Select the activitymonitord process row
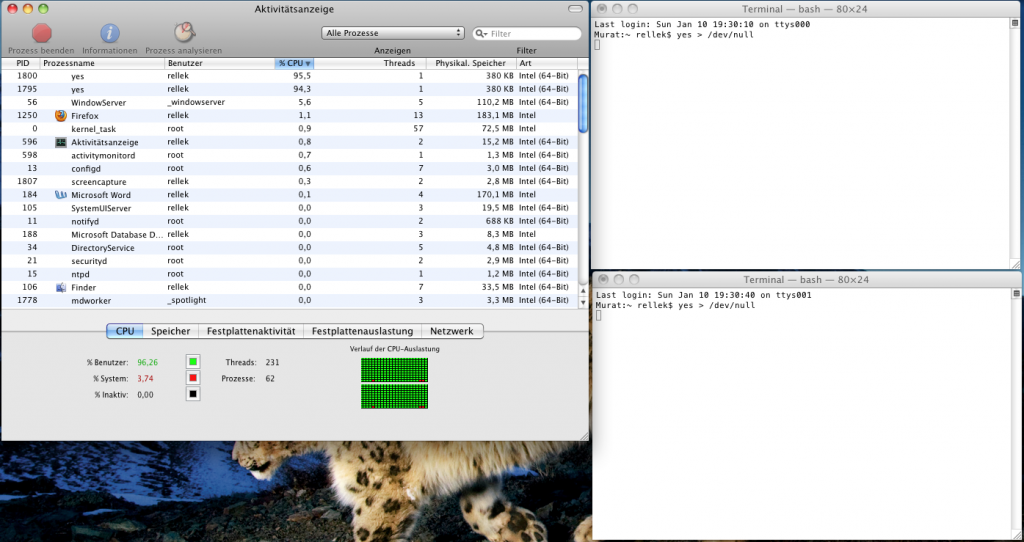 pos(289,155)
